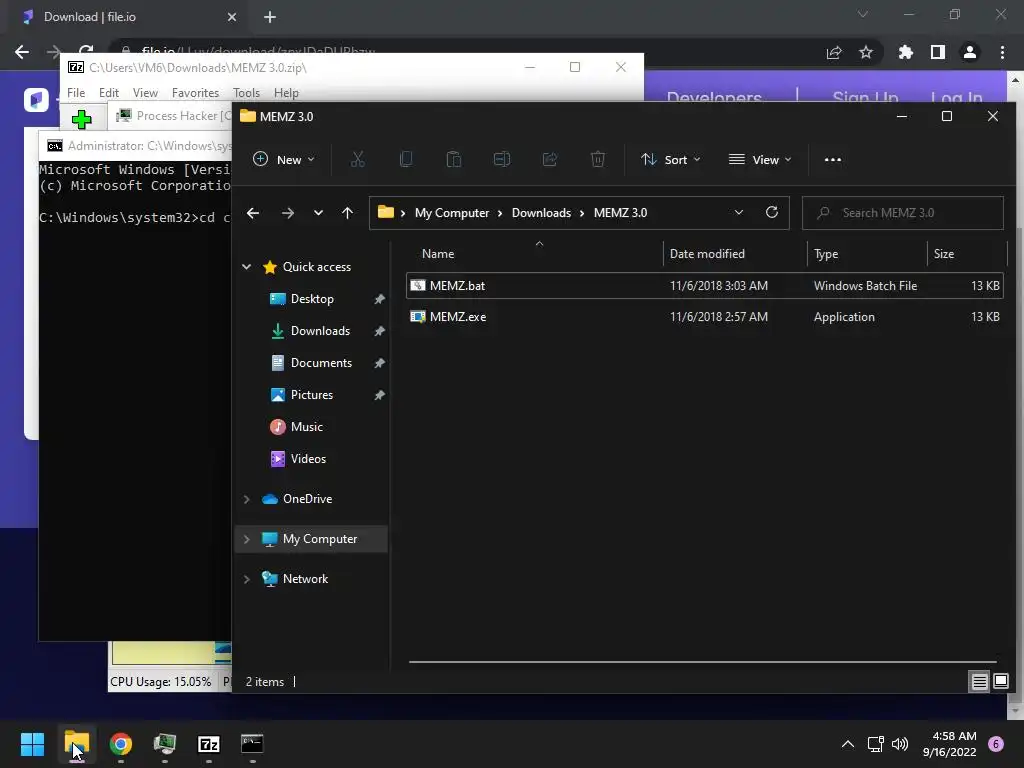
Task: Click the green plus Add icon in 7-Zip
Action: (x=82, y=119)
